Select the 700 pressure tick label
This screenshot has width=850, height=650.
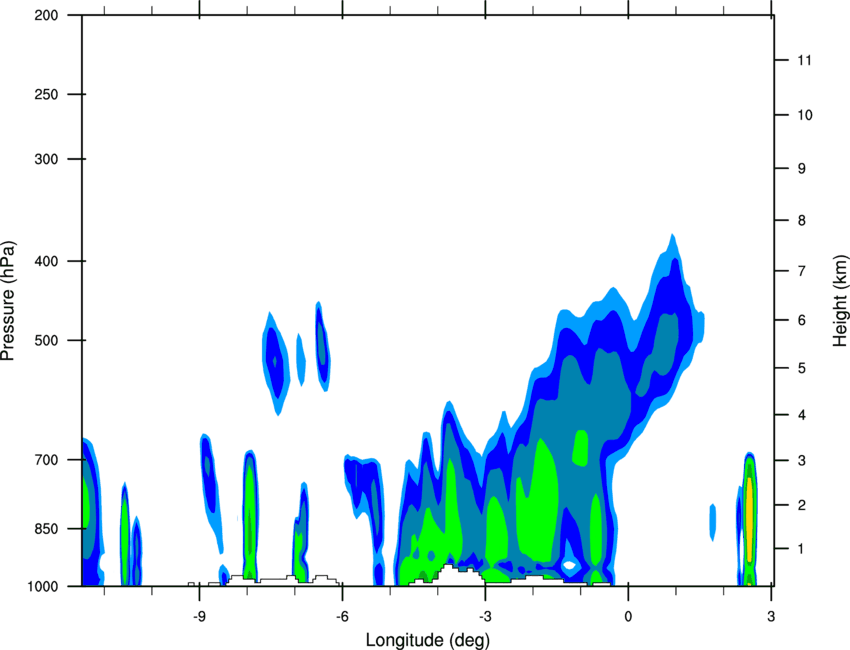pos(46,460)
